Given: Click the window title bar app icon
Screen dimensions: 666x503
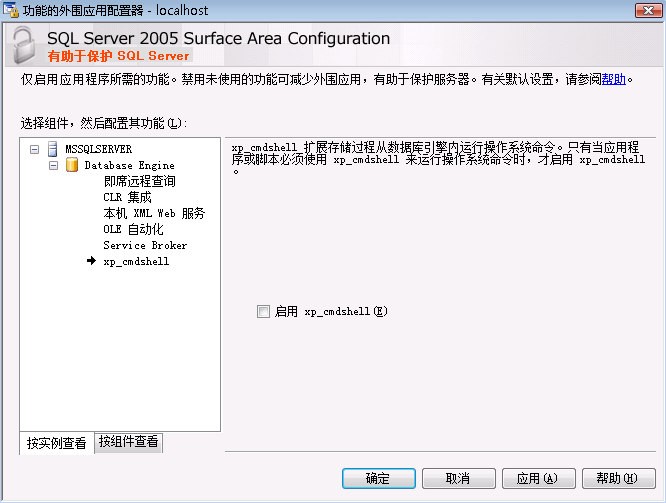Looking at the screenshot, I should (11, 9).
